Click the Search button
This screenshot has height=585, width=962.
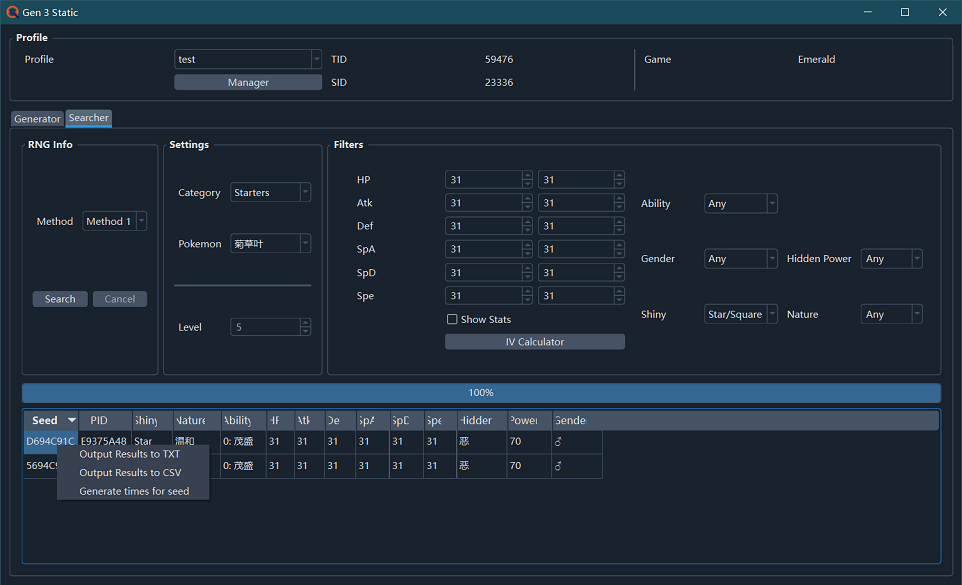point(60,299)
